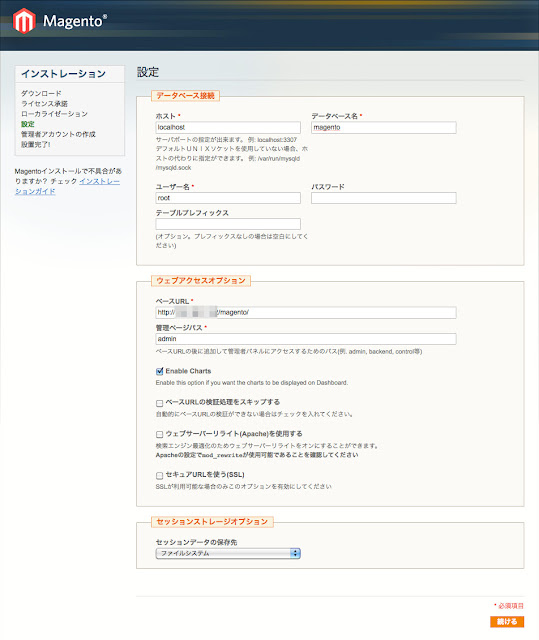Image resolution: width=539 pixels, height=640 pixels.
Task: Enable ウェブサーバーリライト(Apache)を使用する checkbox
Action: tap(160, 435)
